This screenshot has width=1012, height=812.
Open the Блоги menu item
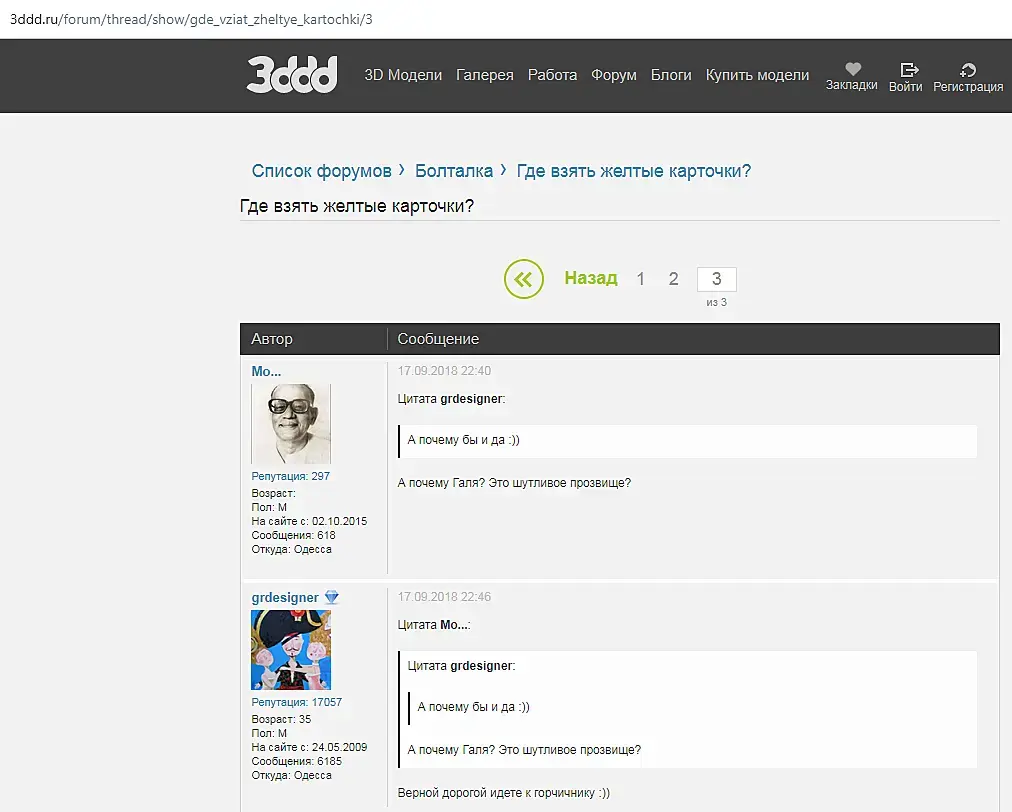pos(671,75)
